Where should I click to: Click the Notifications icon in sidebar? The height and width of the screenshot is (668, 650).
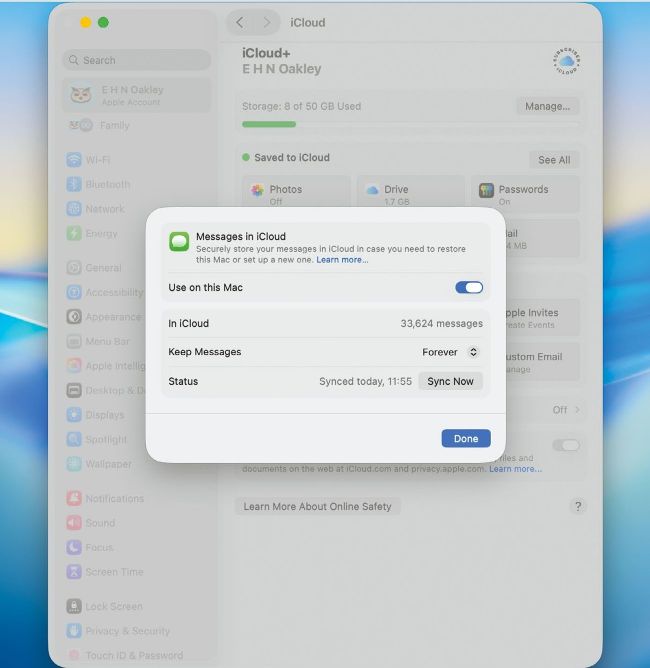tap(74, 498)
